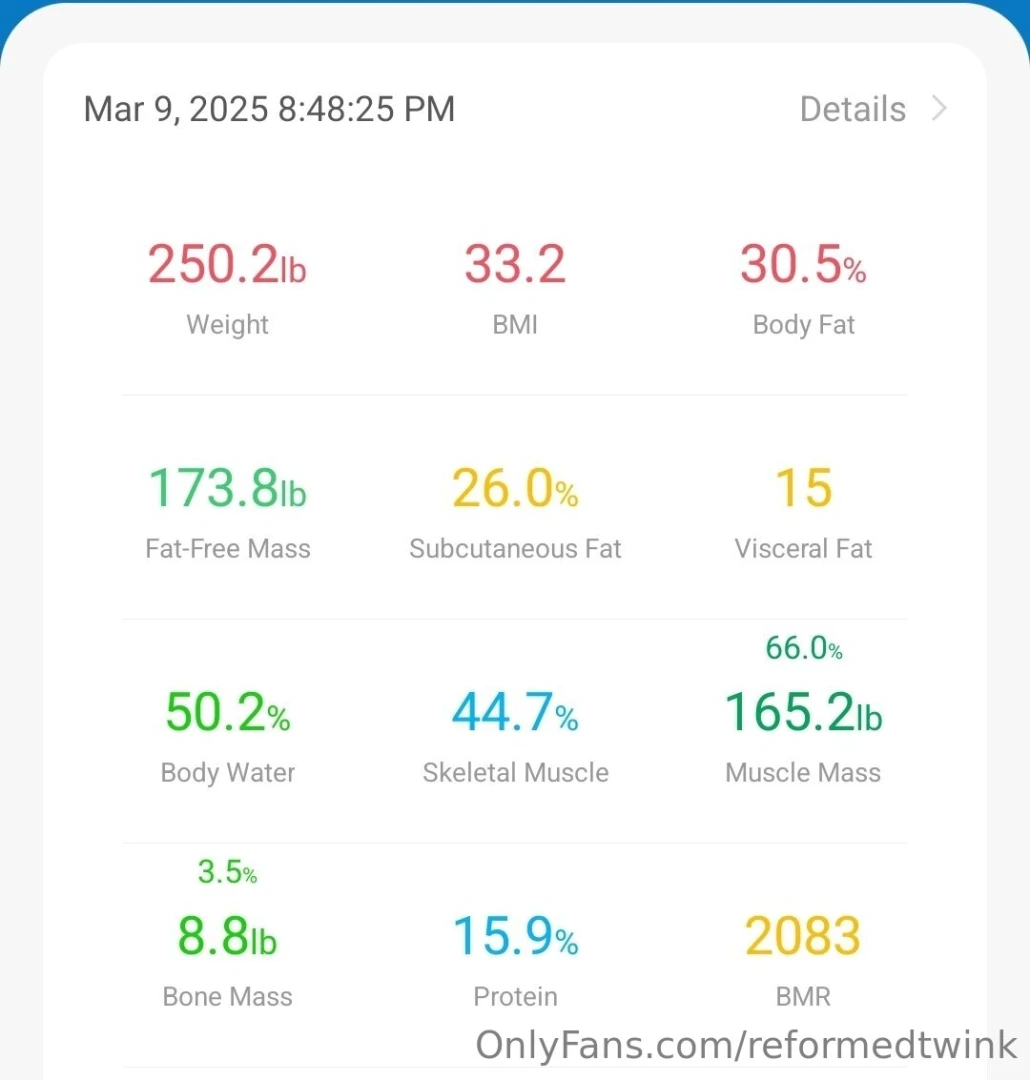Select the Protein 15.9% metric
Screen dimensions: 1030x1080
515,937
